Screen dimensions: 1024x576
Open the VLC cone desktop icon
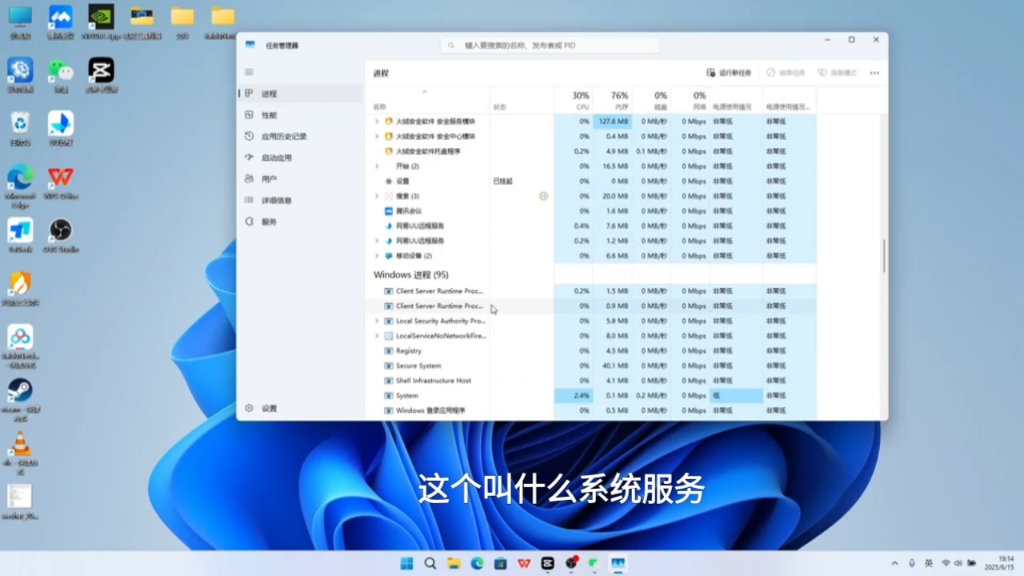click(x=20, y=453)
